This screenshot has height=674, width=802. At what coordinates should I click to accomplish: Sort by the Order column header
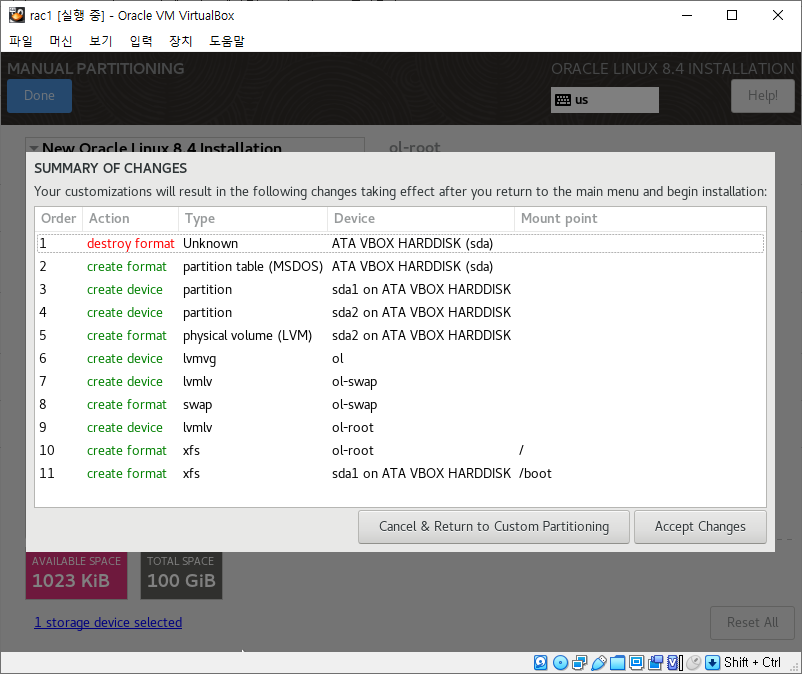pyautogui.click(x=59, y=219)
